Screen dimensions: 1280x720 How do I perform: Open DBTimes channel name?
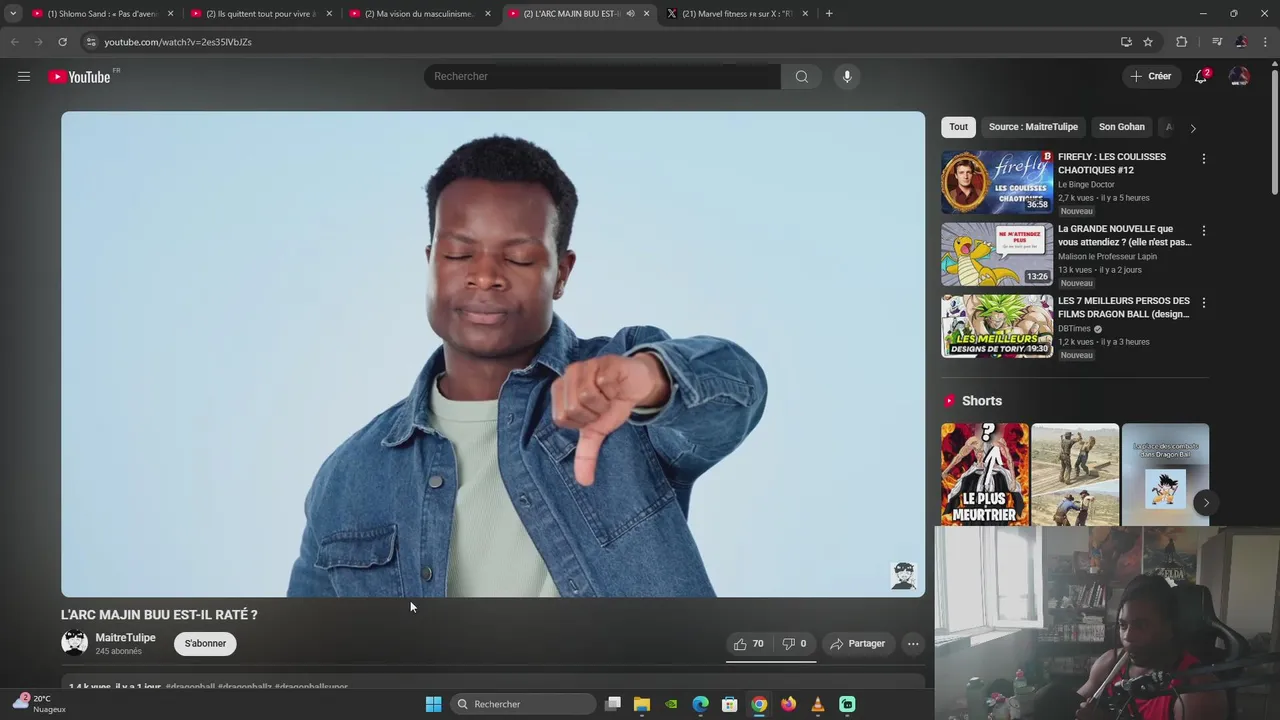[1074, 329]
